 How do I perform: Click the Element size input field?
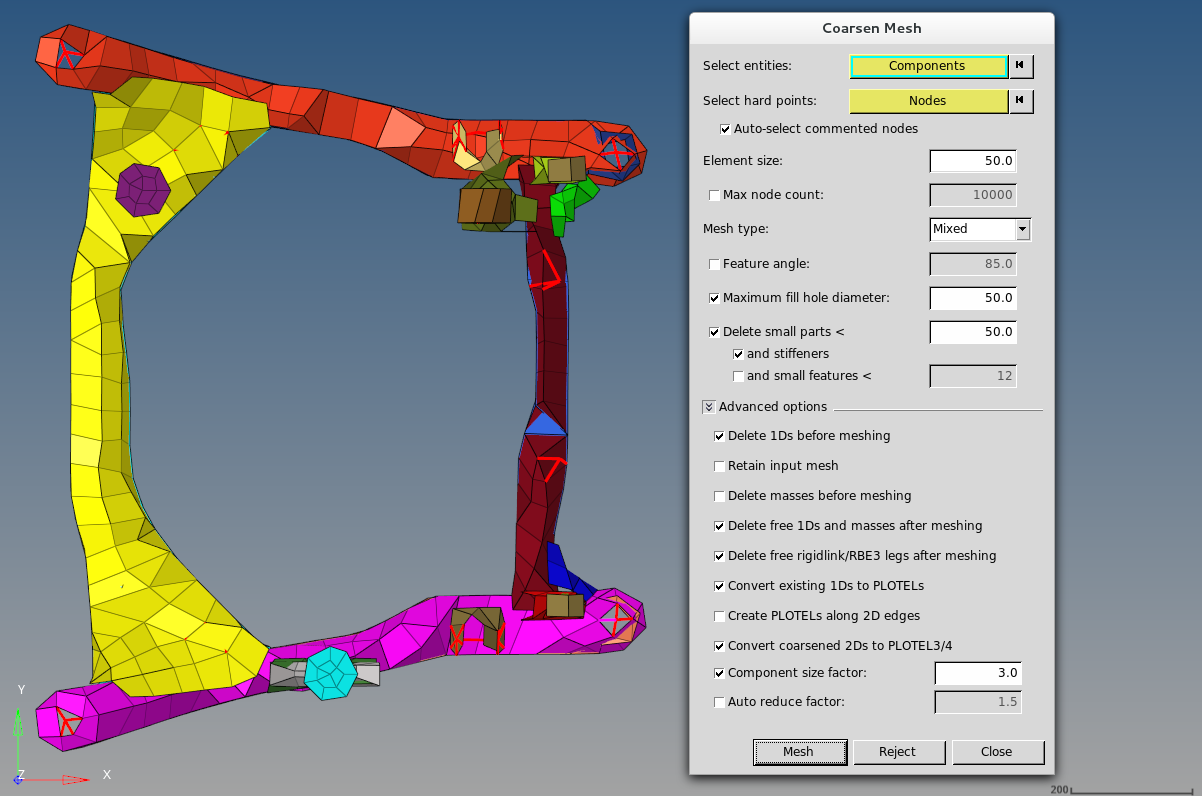tap(973, 161)
